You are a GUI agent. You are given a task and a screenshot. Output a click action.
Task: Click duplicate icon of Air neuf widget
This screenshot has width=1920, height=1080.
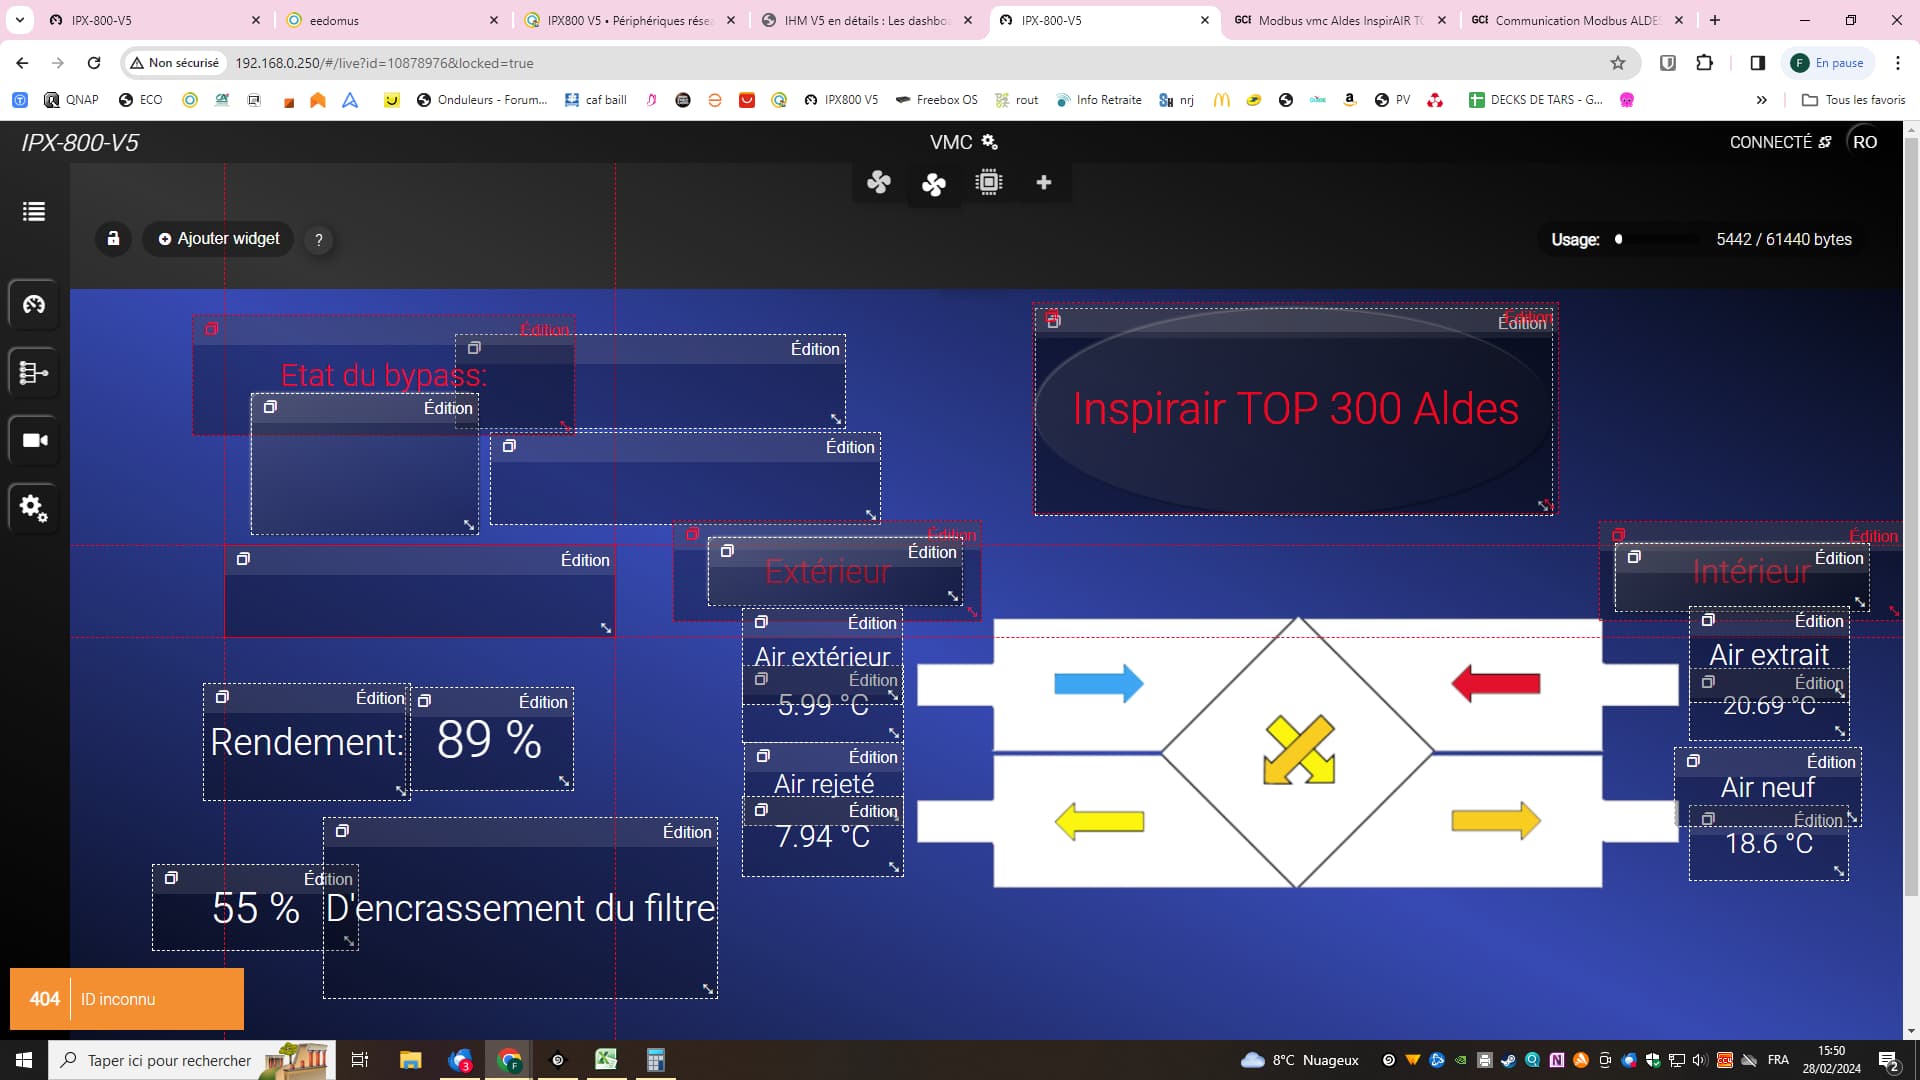[x=1693, y=761]
